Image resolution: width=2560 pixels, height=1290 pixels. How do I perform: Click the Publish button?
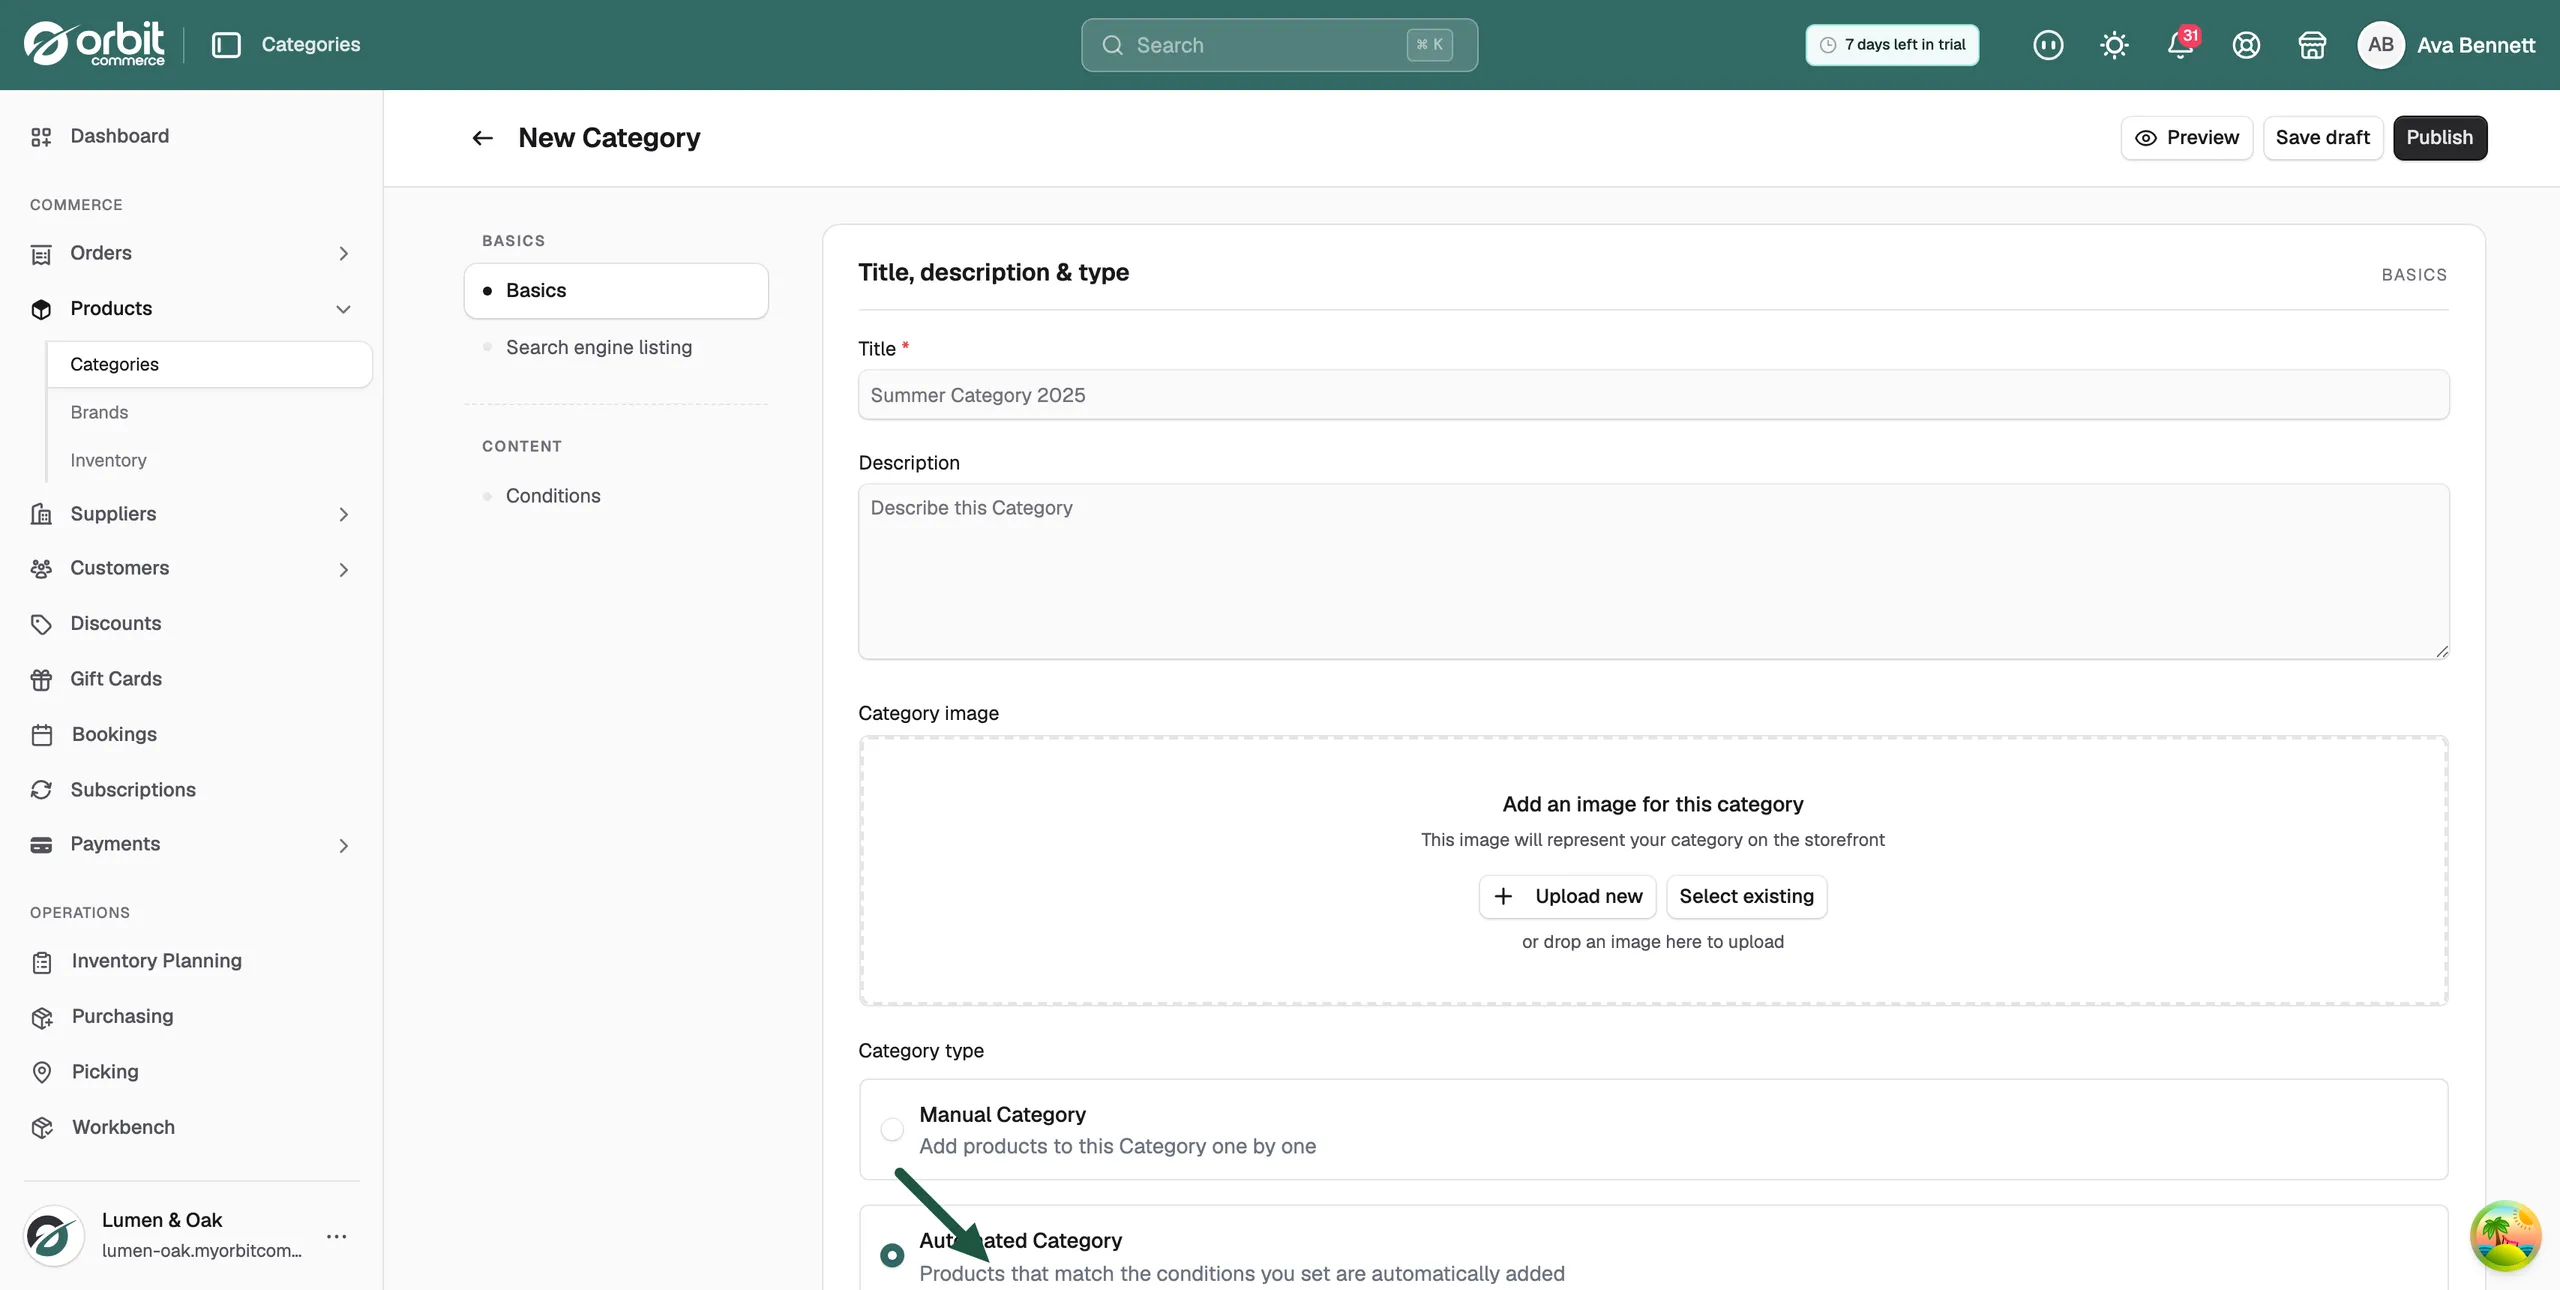tap(2440, 138)
